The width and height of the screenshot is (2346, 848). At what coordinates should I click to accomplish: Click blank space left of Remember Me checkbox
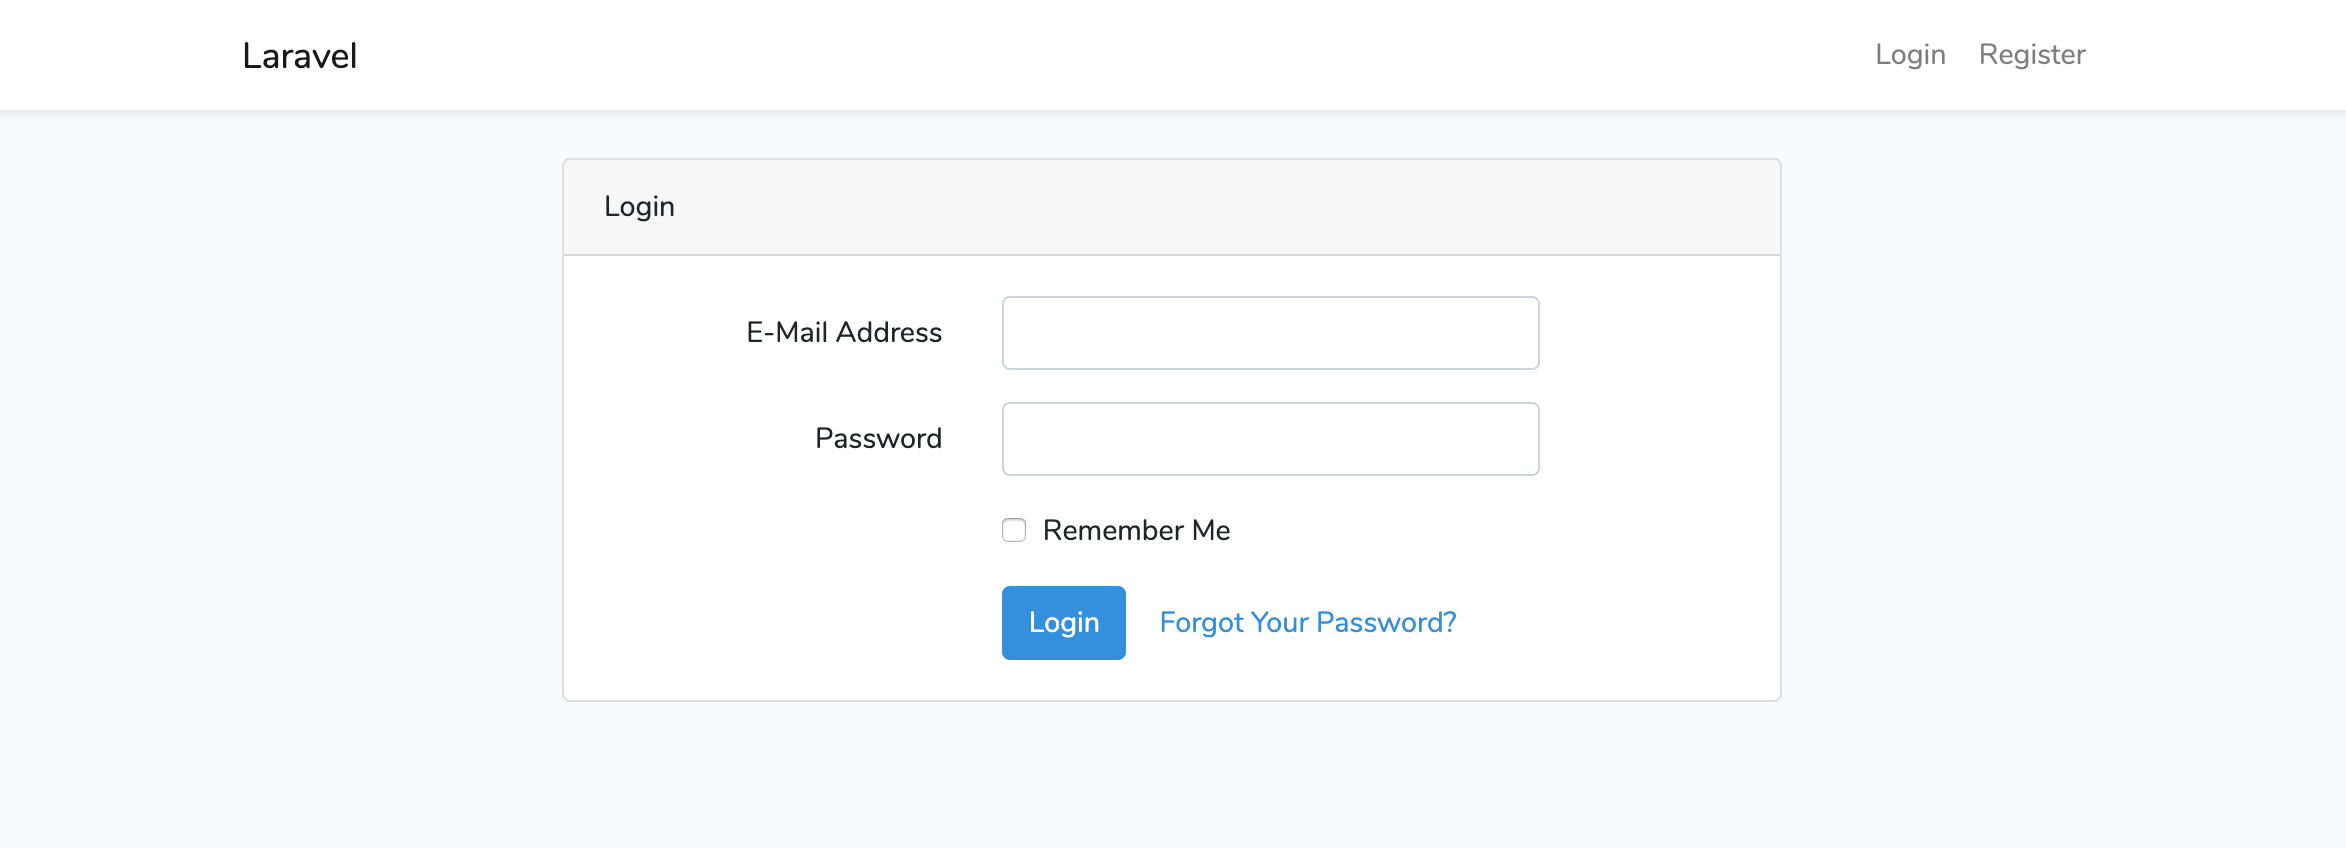[x=780, y=530]
